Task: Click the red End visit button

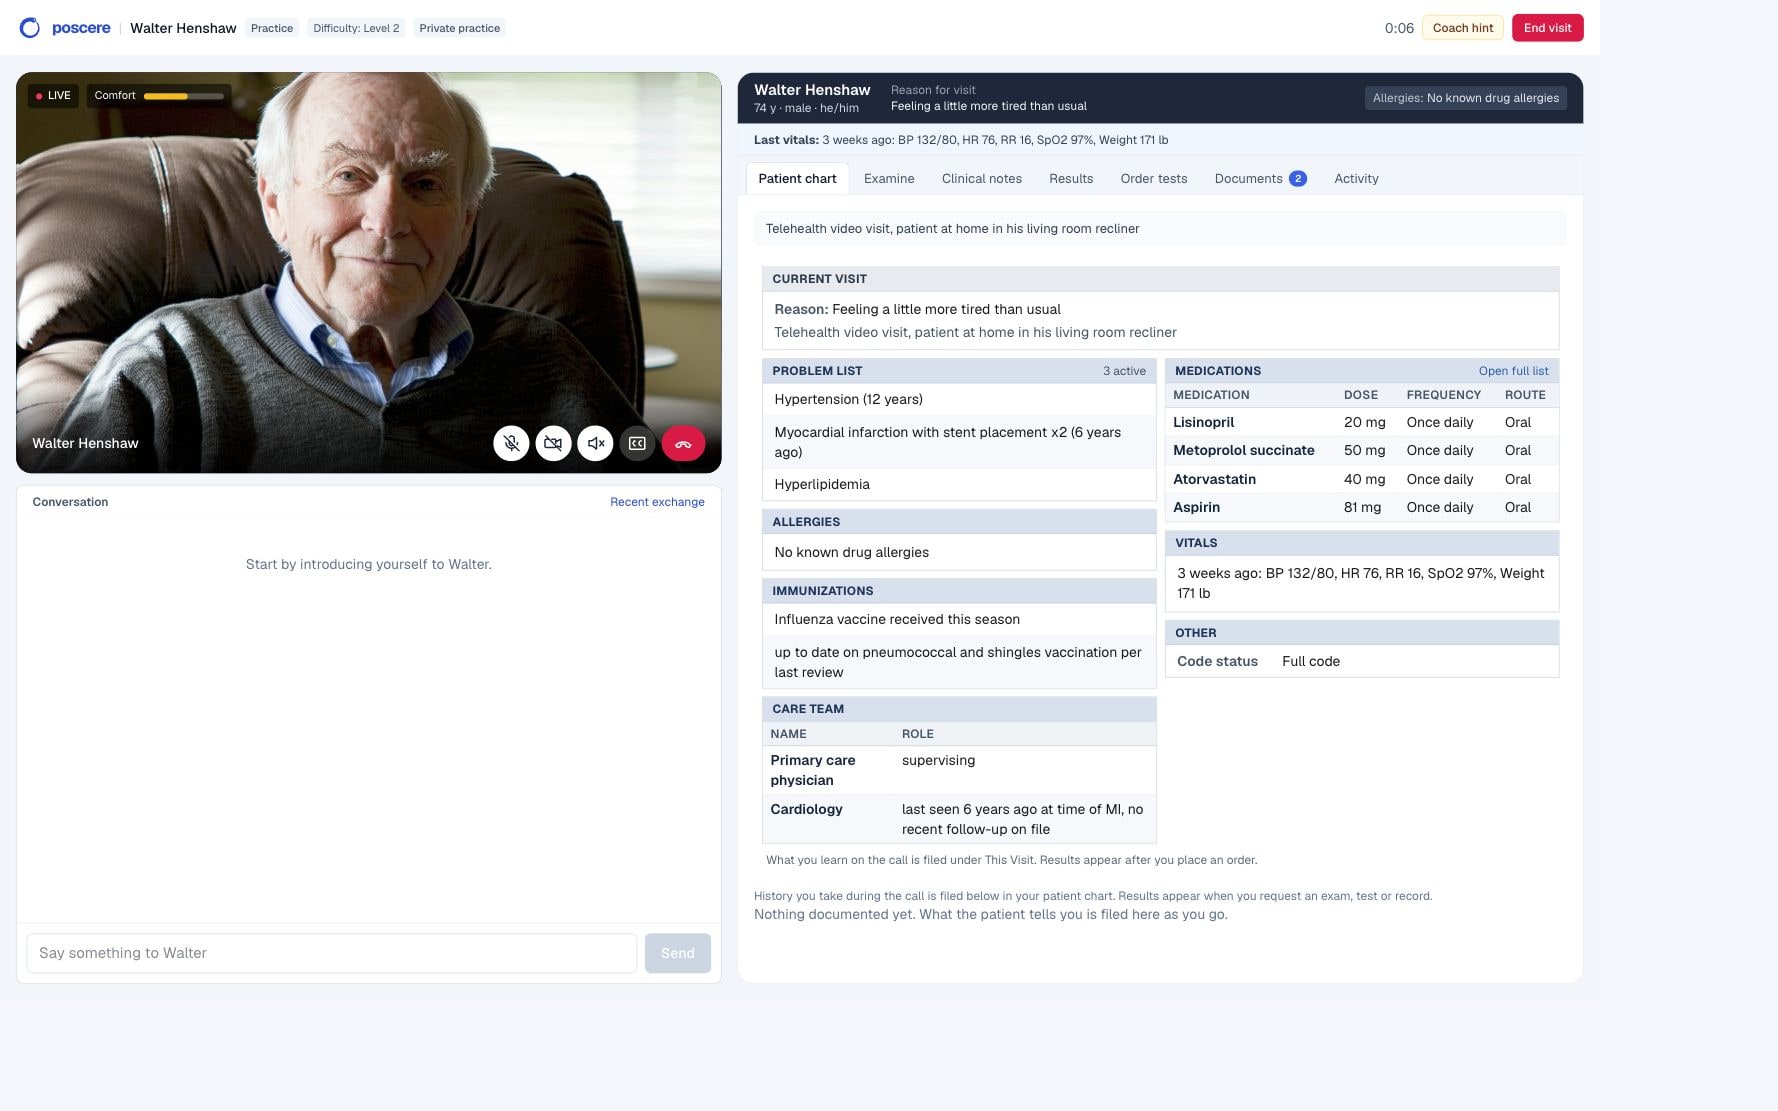Action: (1547, 28)
